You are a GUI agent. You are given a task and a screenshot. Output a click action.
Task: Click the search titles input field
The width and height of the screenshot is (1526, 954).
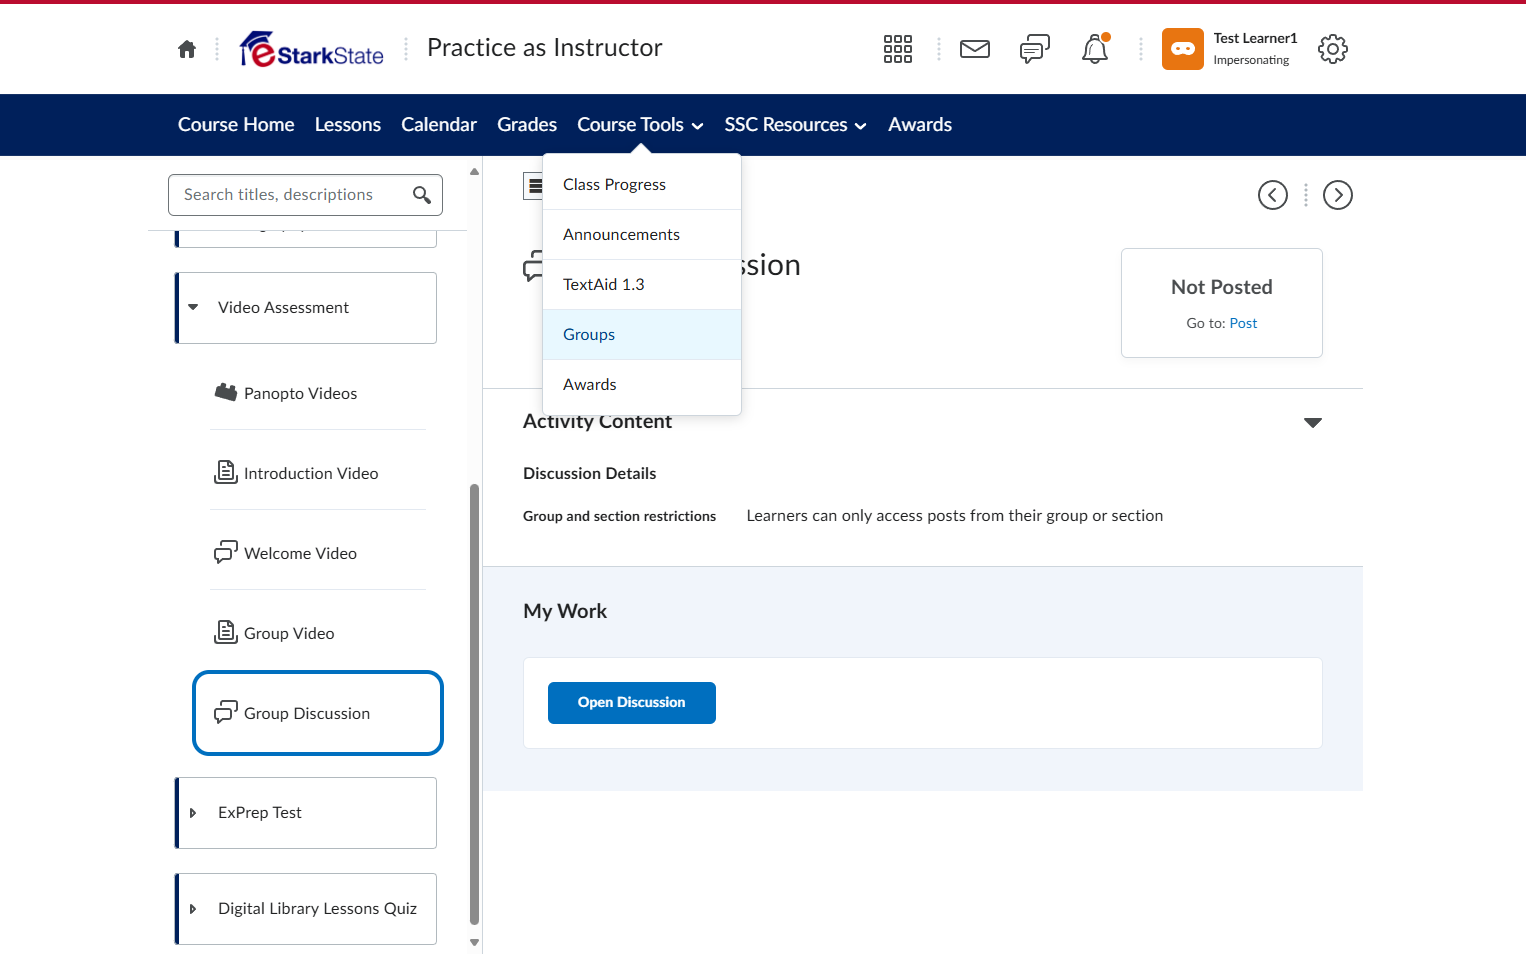[x=306, y=195]
